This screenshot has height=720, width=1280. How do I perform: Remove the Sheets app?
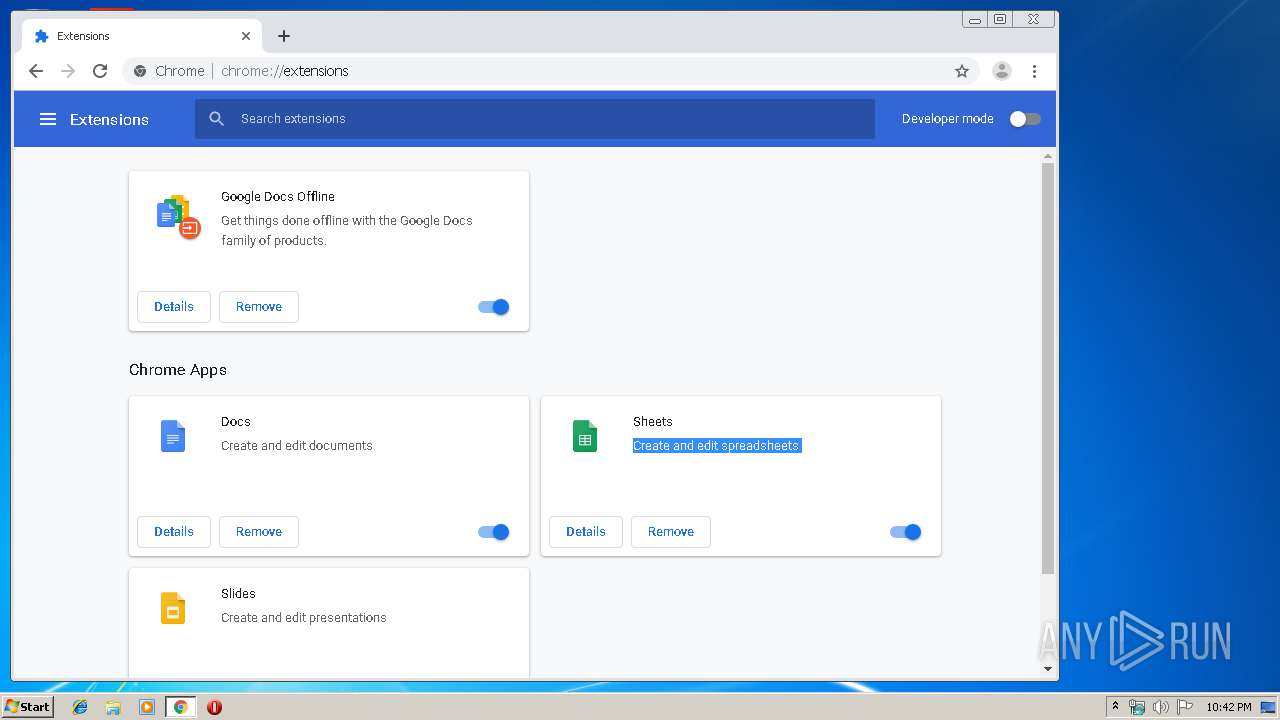(x=671, y=532)
